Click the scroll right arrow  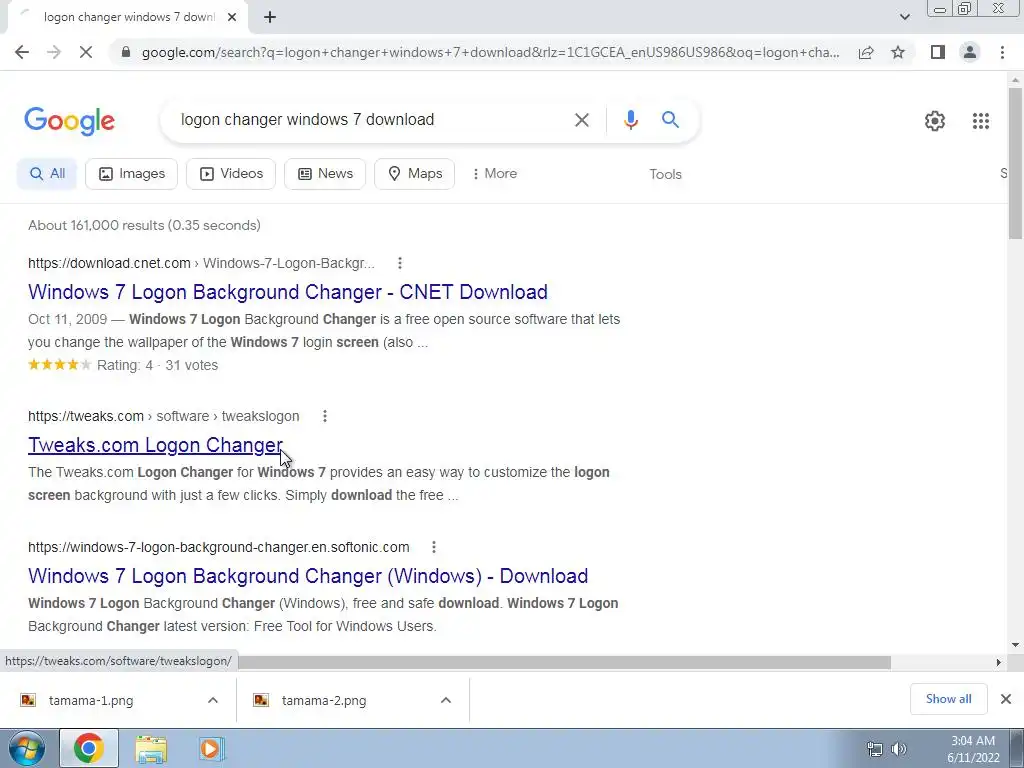[998, 662]
